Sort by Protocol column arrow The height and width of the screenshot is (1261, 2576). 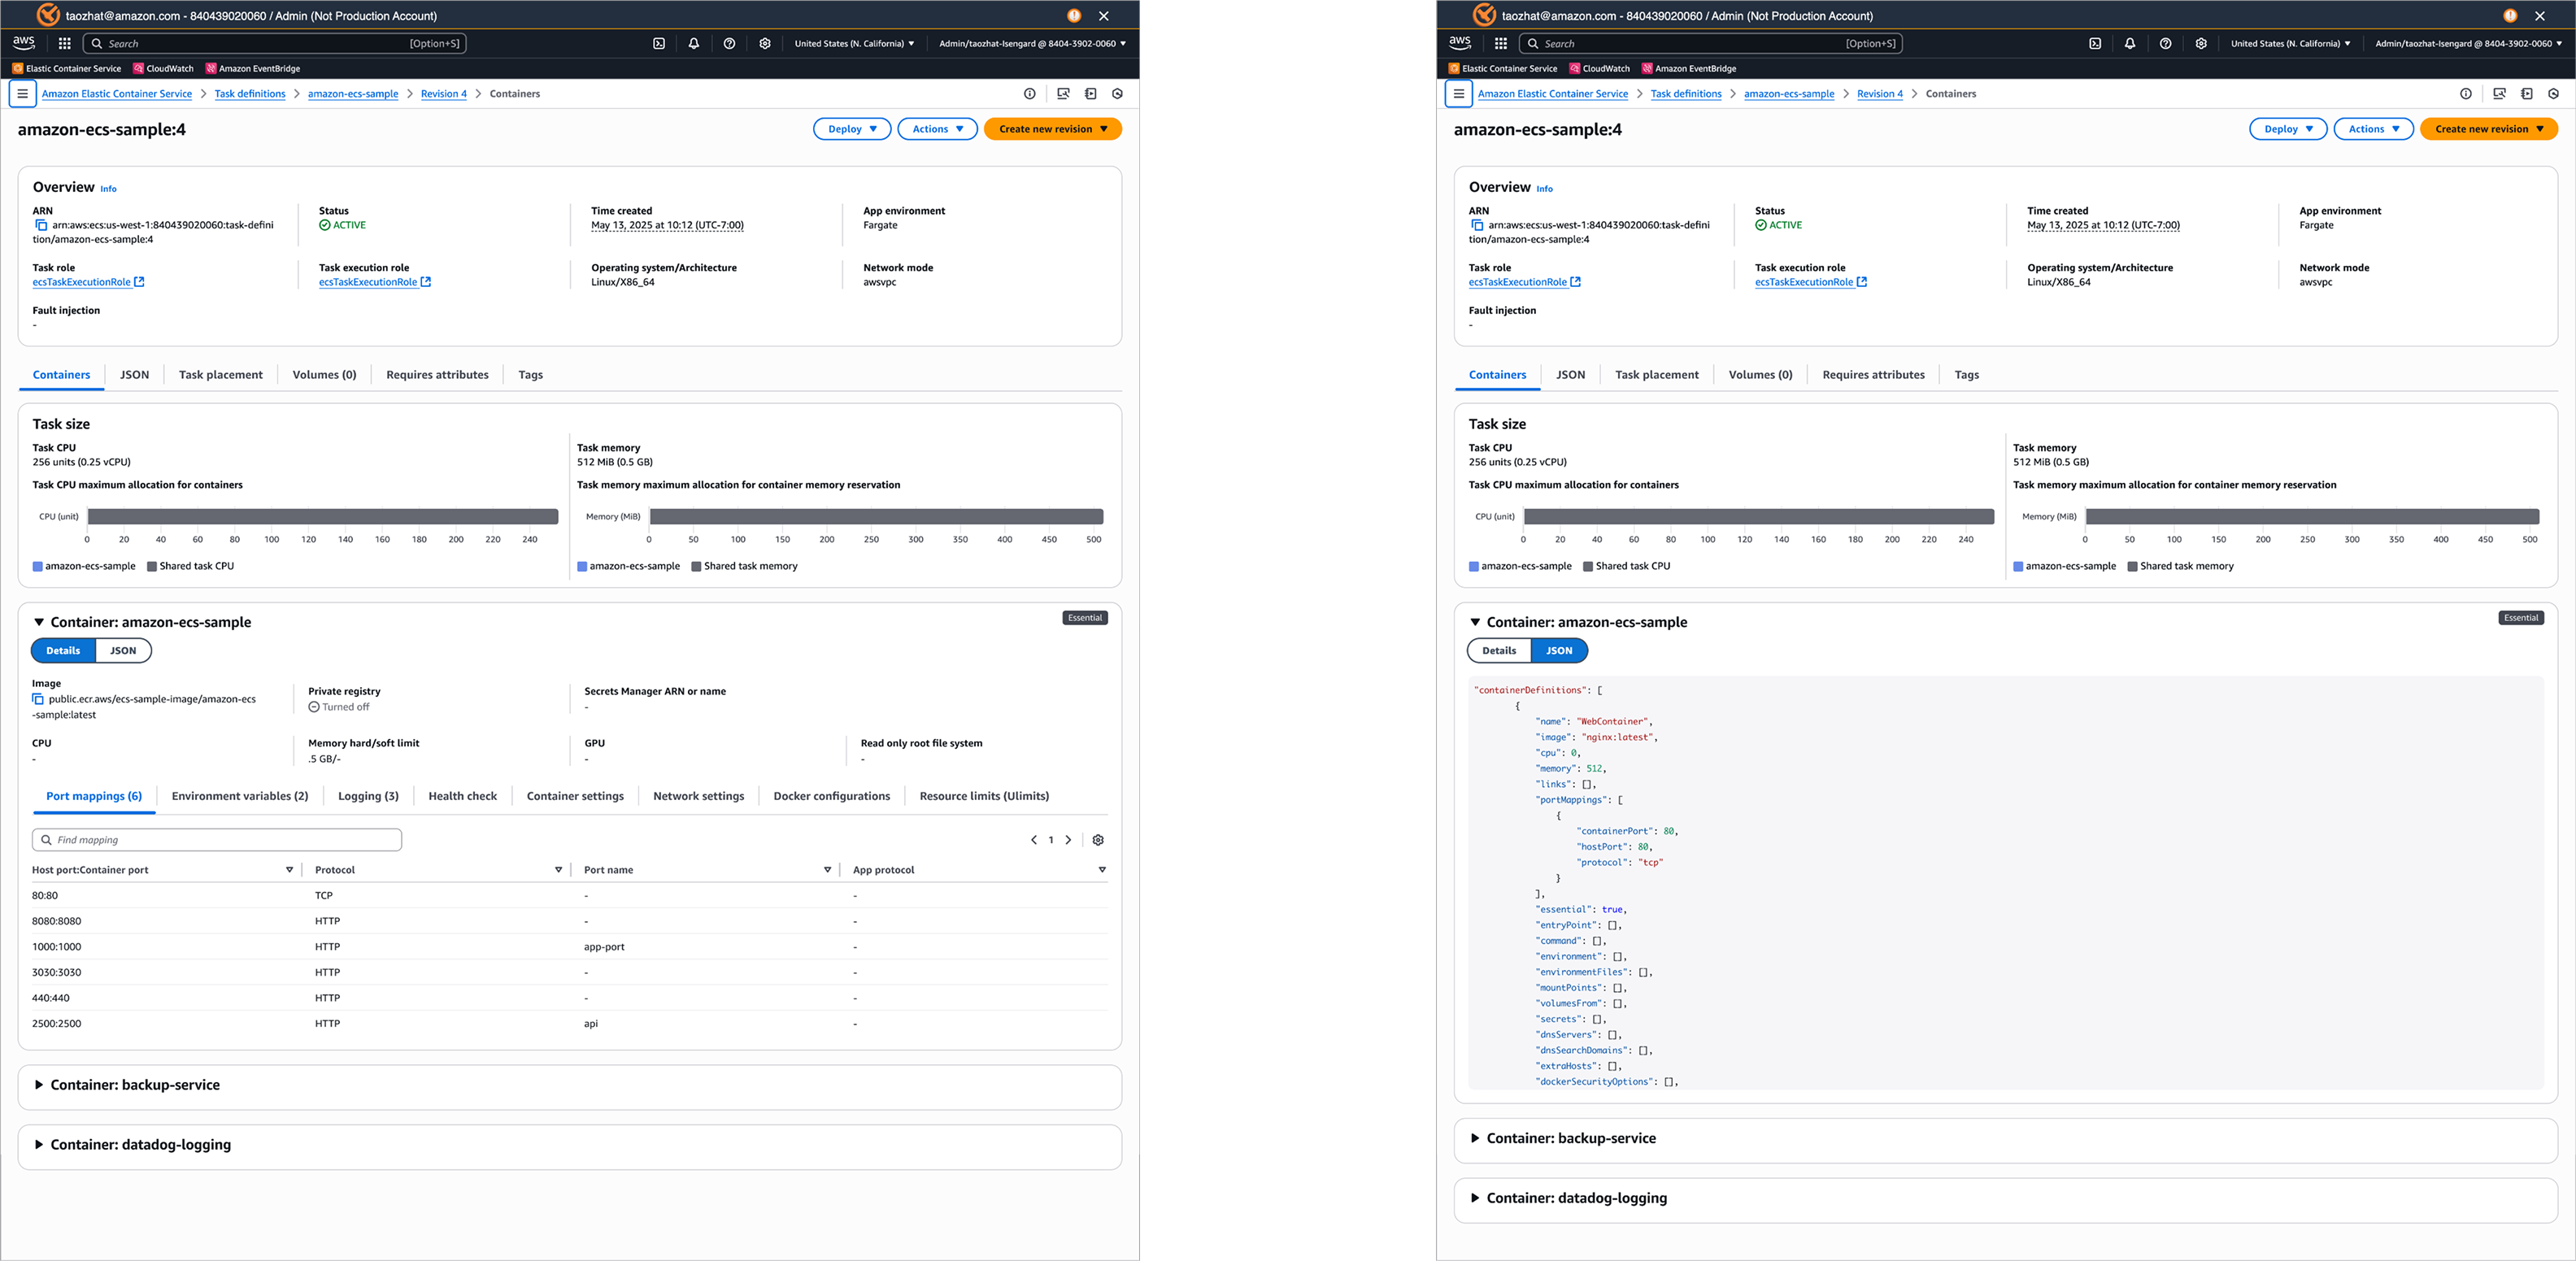[x=558, y=870]
